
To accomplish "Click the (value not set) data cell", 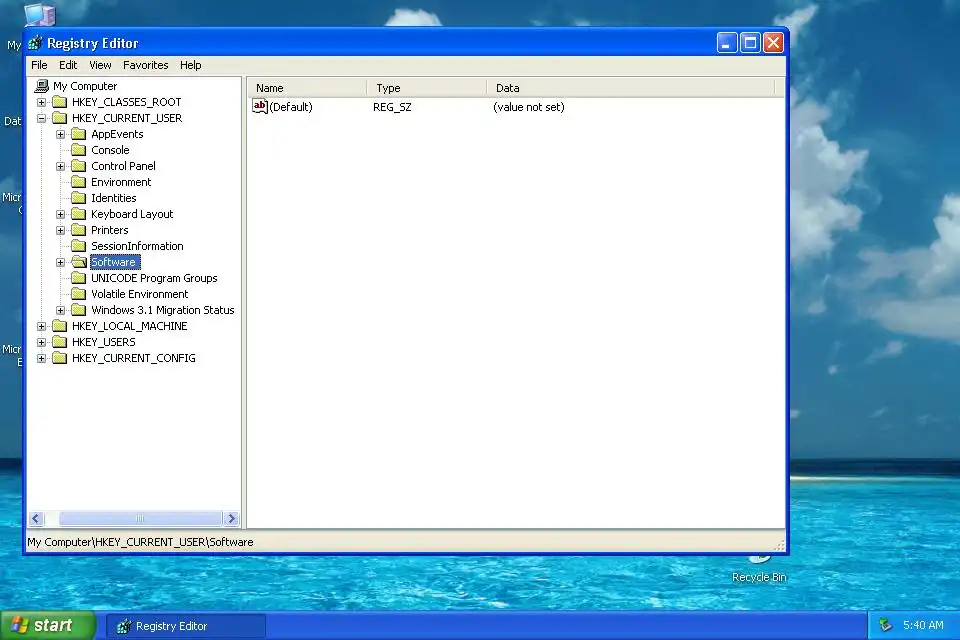I will tap(529, 107).
